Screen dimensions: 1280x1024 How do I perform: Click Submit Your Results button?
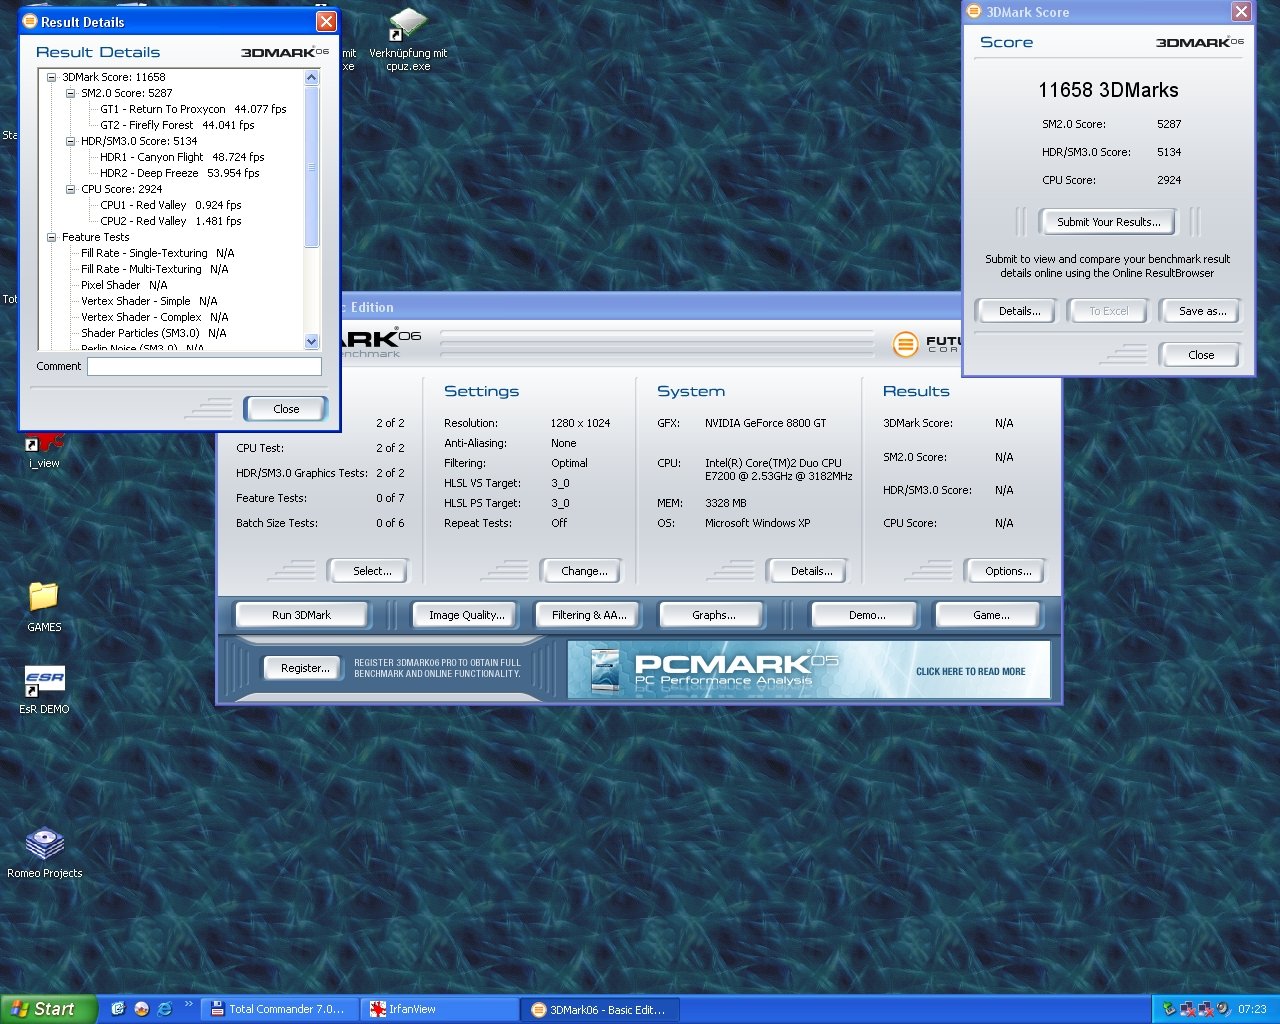(x=1109, y=222)
